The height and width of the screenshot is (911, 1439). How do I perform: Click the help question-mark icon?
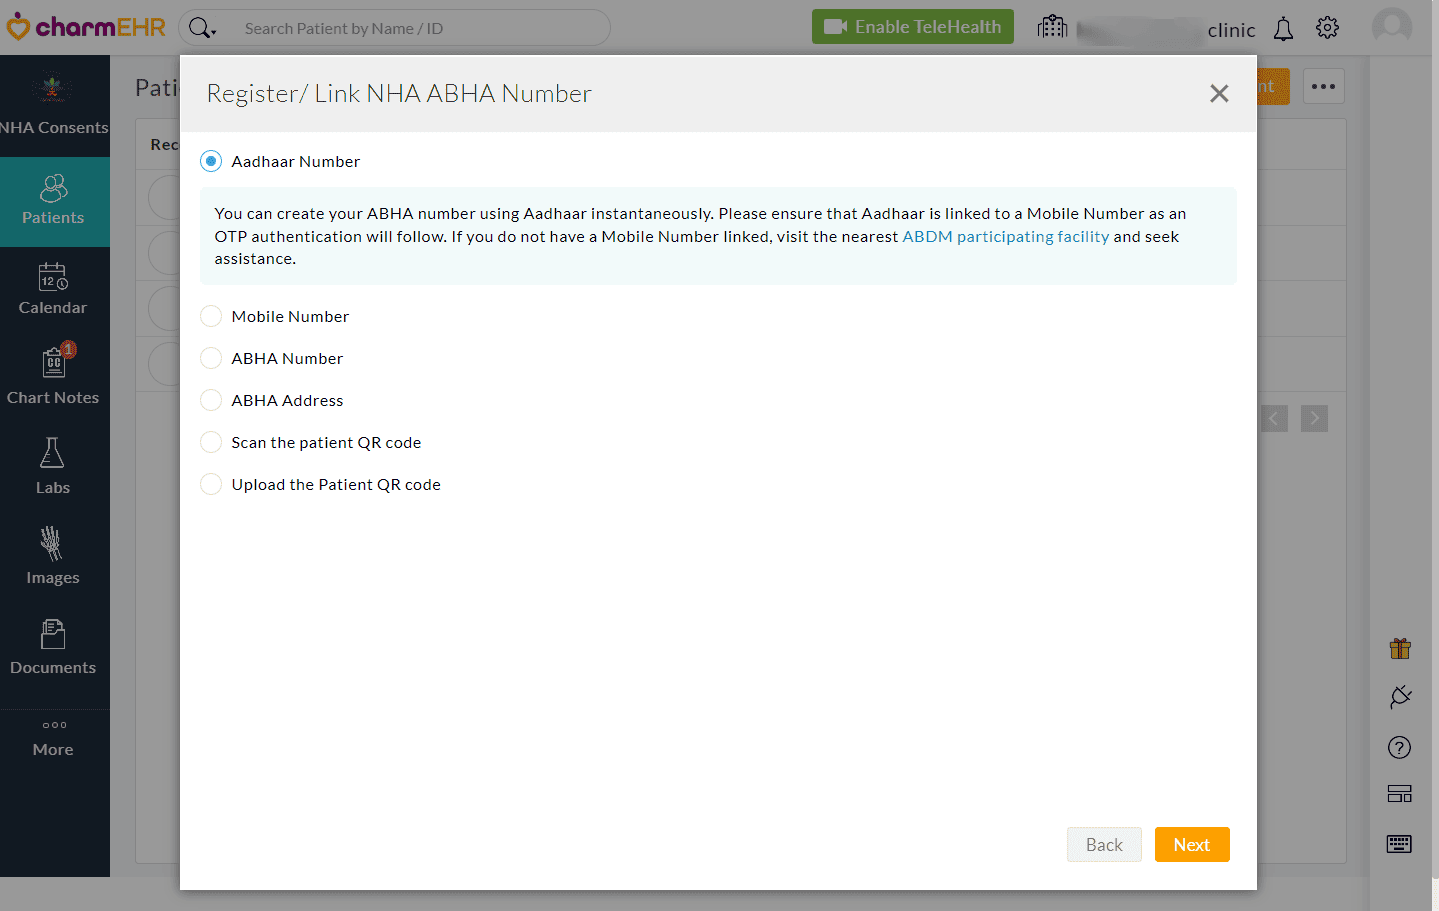pos(1399,747)
